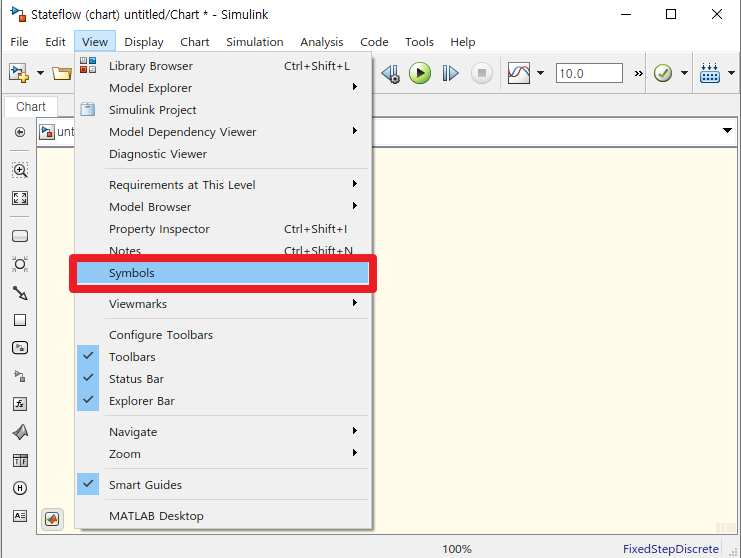This screenshot has width=741, height=558.
Task: Expand the Build Model dropdown arrow
Action: 731,73
